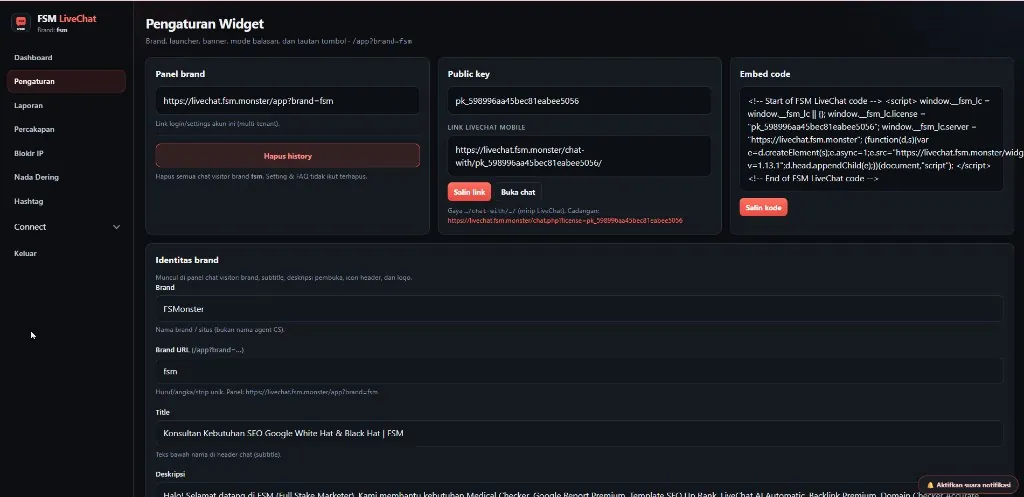The width and height of the screenshot is (1024, 497).
Task: Open the red chat.php license fallback link
Action: pos(565,221)
